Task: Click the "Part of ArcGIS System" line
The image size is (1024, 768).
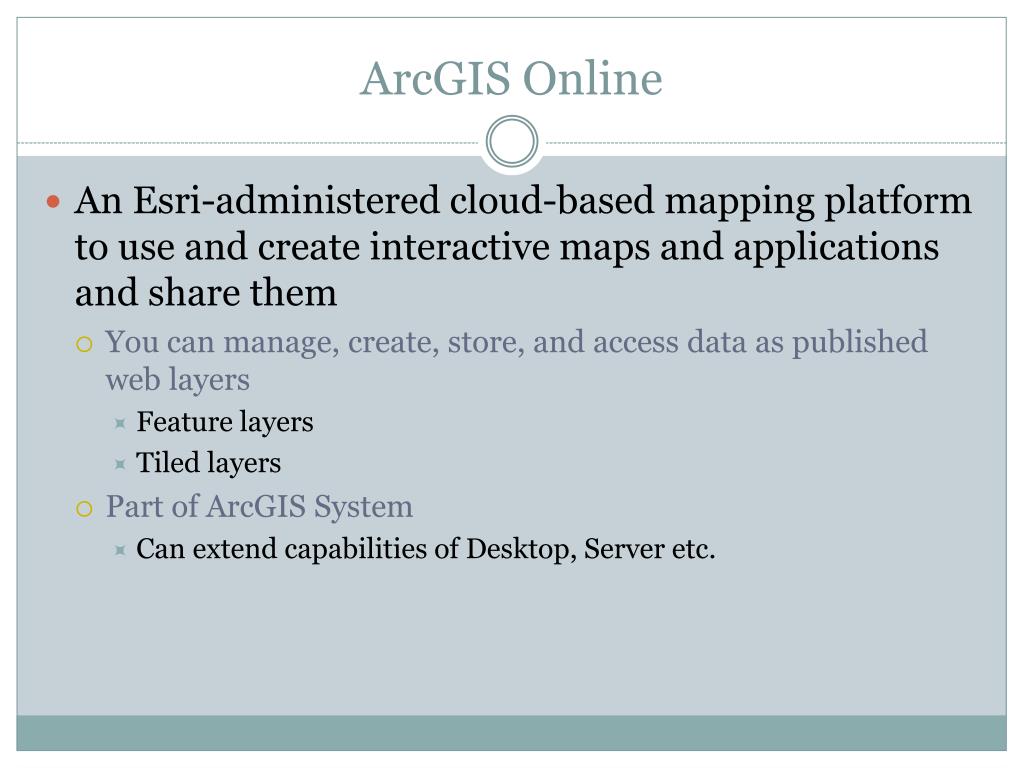Action: (x=259, y=507)
